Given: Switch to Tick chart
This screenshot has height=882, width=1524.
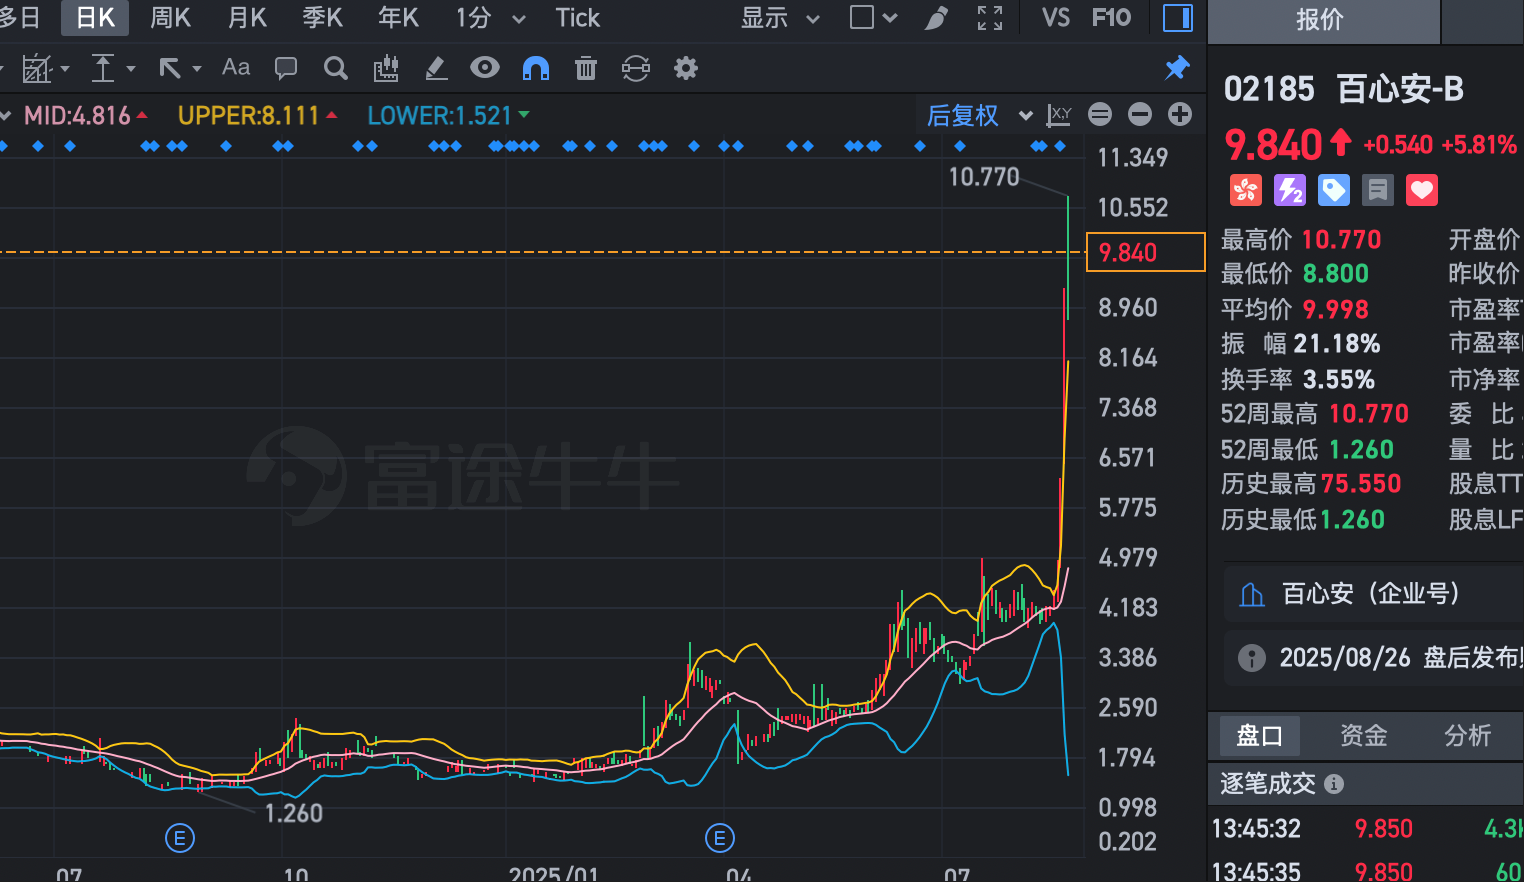Looking at the screenshot, I should (x=577, y=18).
